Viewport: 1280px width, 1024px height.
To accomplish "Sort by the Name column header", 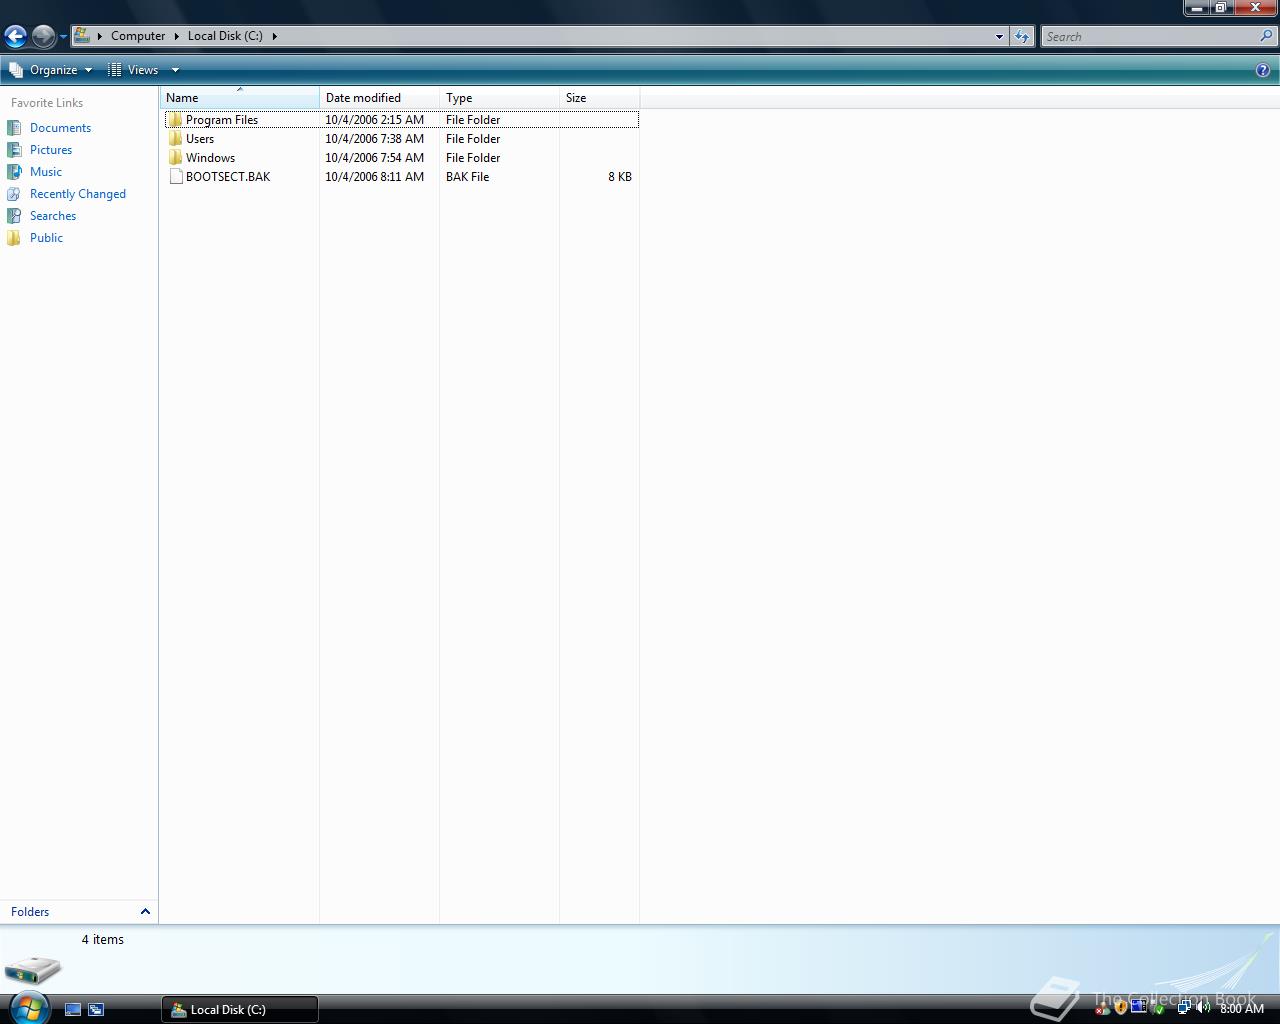I will coord(240,98).
